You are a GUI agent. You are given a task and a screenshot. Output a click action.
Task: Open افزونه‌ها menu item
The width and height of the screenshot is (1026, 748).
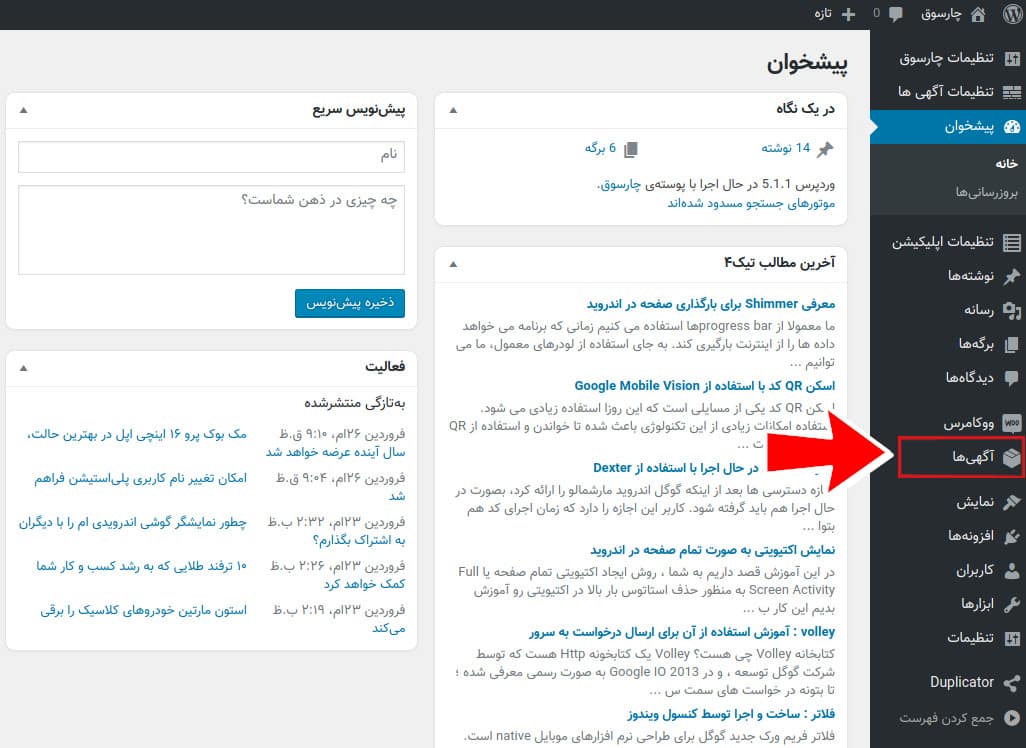pyautogui.click(x=971, y=537)
